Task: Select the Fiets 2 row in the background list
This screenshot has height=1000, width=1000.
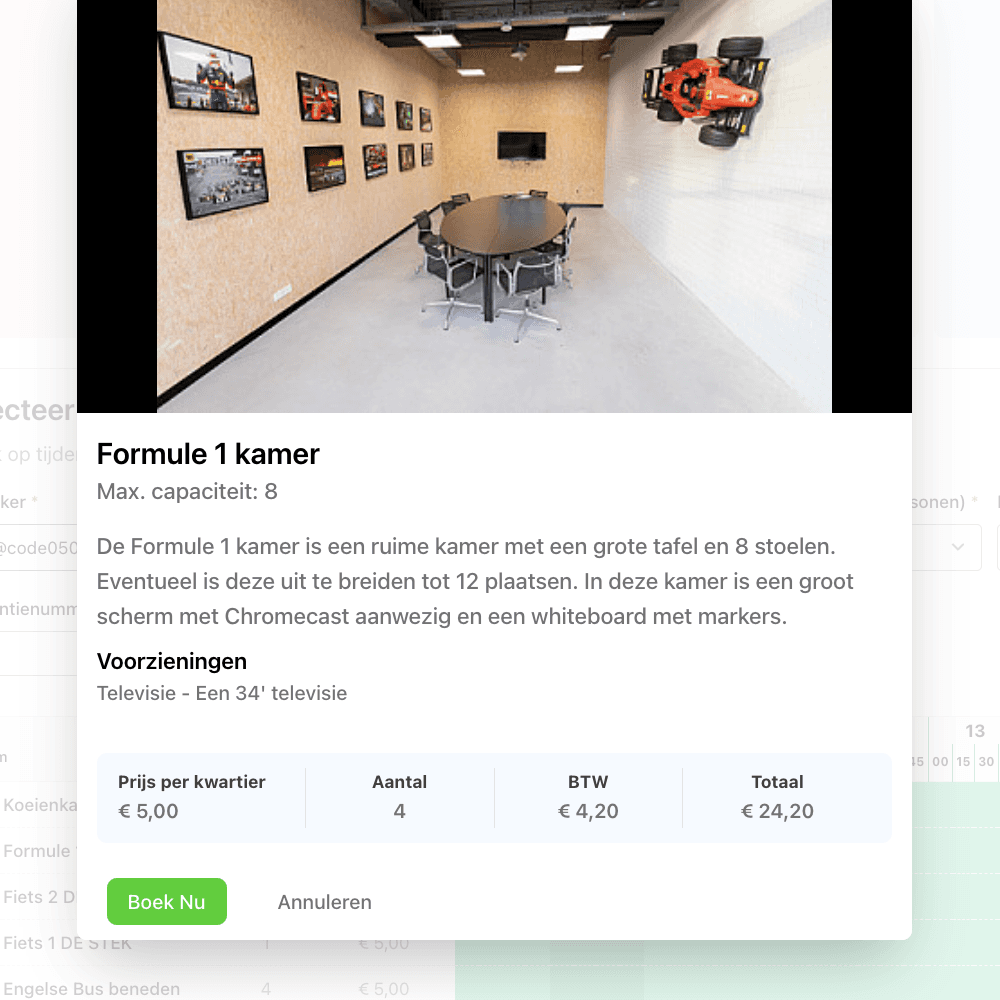Action: 38,897
